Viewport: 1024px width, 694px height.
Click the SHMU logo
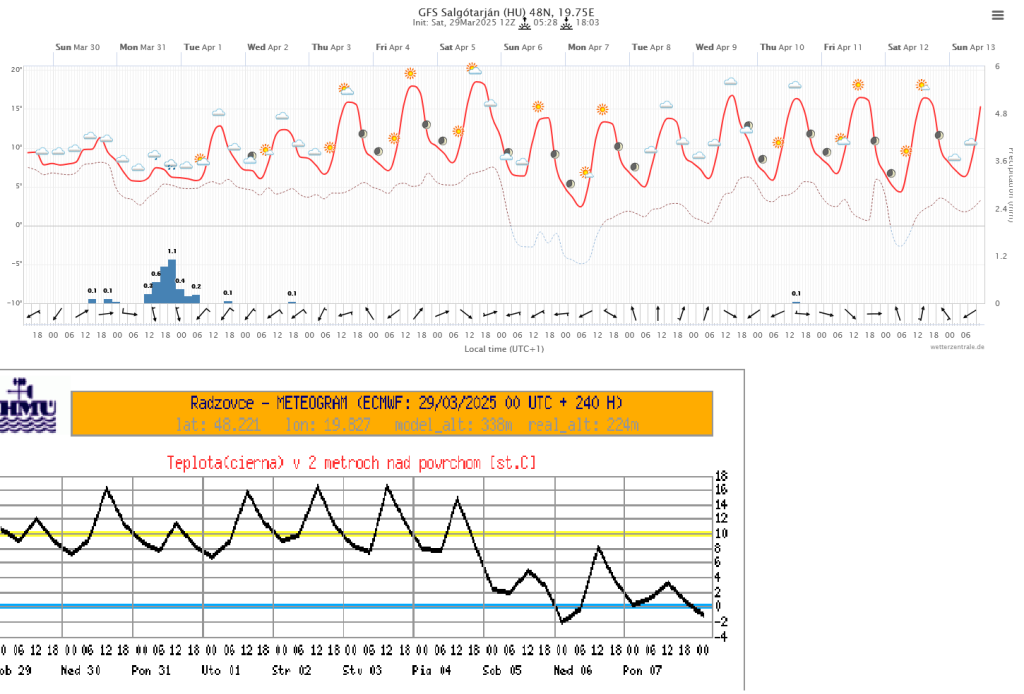pos(31,405)
